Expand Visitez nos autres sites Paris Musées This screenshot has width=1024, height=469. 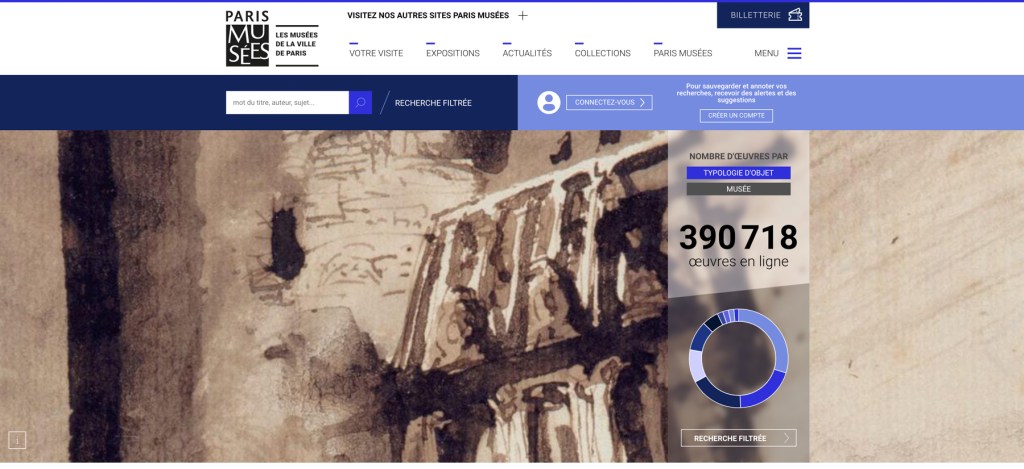[428, 16]
